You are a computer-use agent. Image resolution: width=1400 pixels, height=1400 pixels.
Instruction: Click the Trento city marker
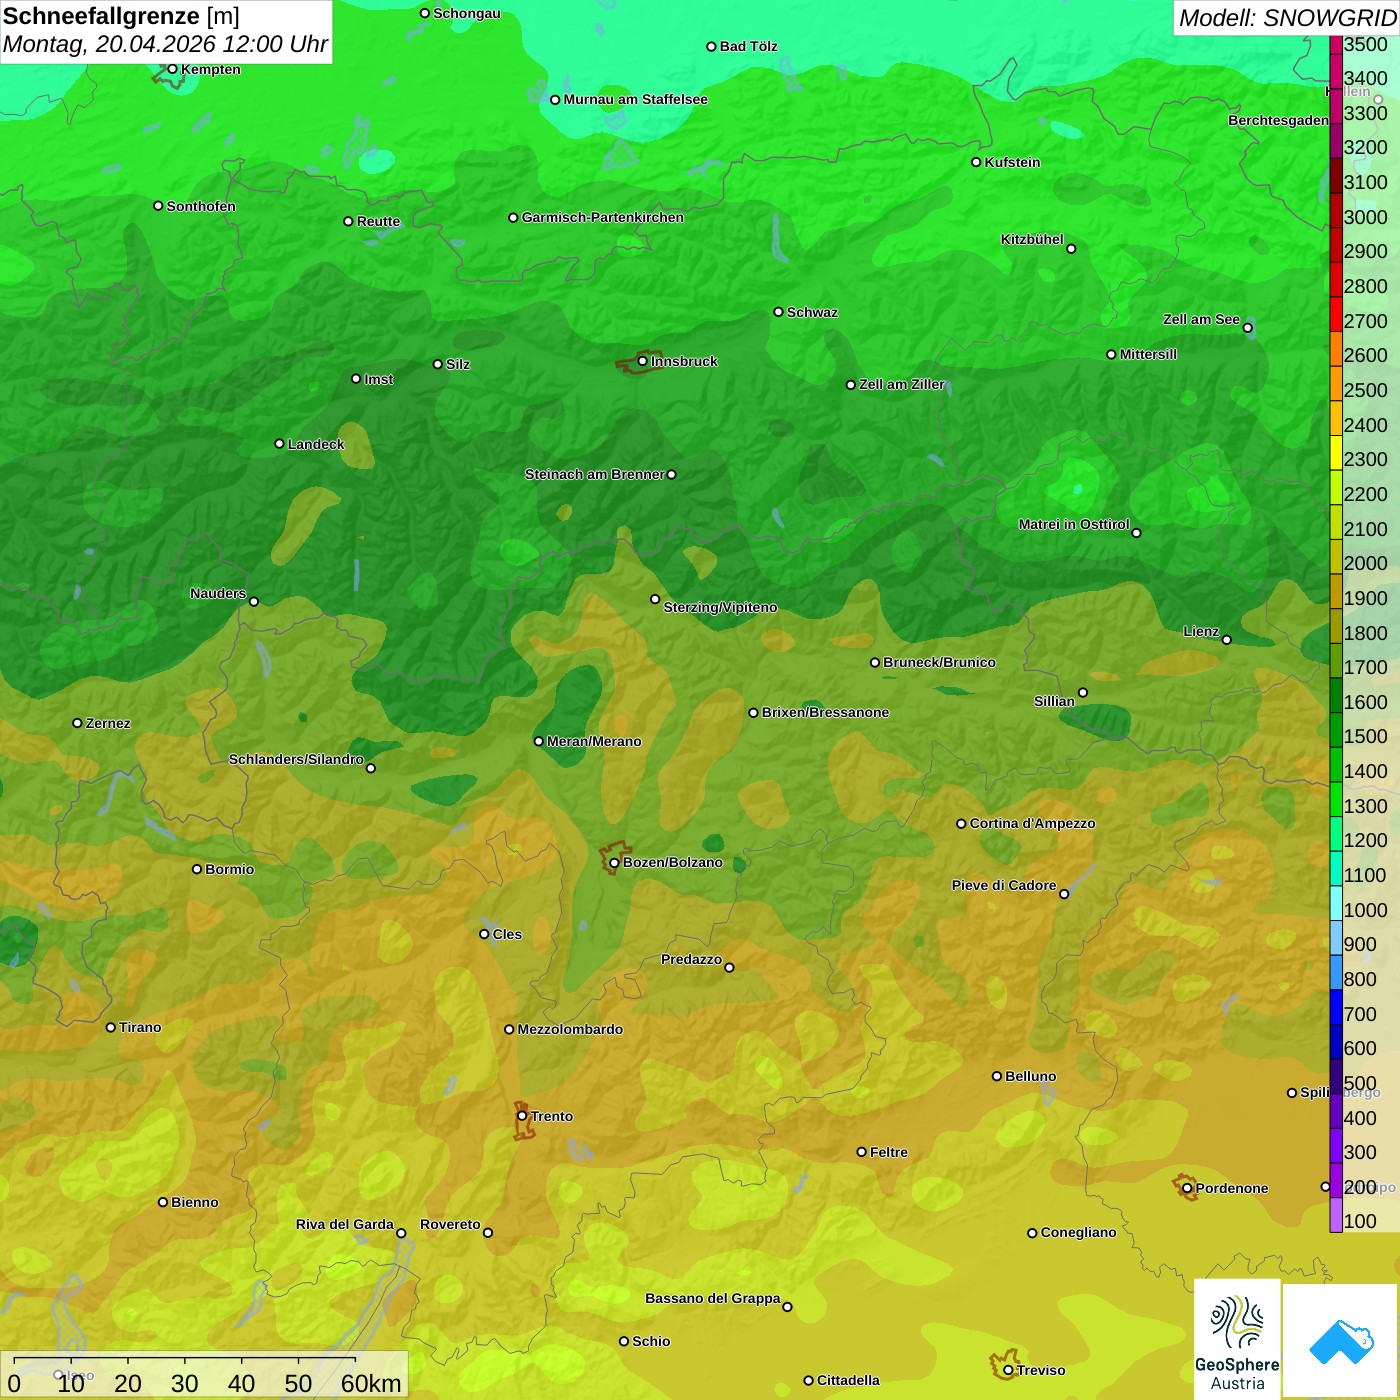pyautogui.click(x=522, y=1116)
